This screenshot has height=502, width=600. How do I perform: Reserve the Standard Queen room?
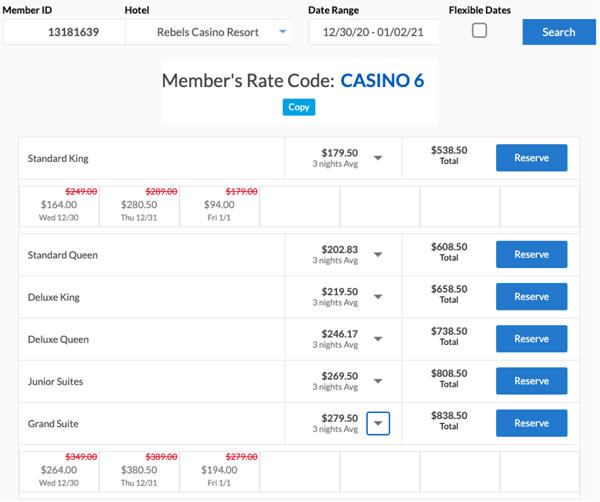[x=532, y=254]
